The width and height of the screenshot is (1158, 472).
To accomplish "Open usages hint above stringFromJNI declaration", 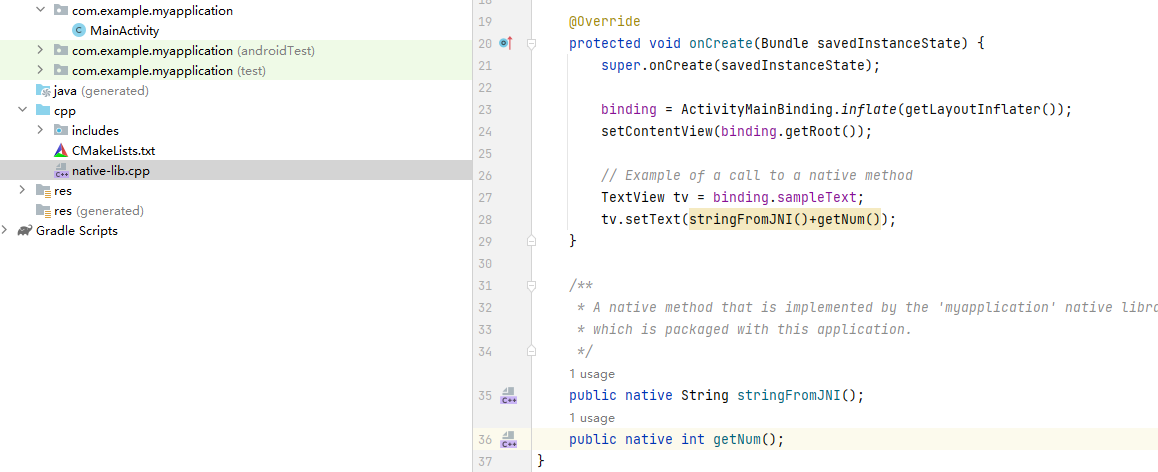I will [592, 374].
